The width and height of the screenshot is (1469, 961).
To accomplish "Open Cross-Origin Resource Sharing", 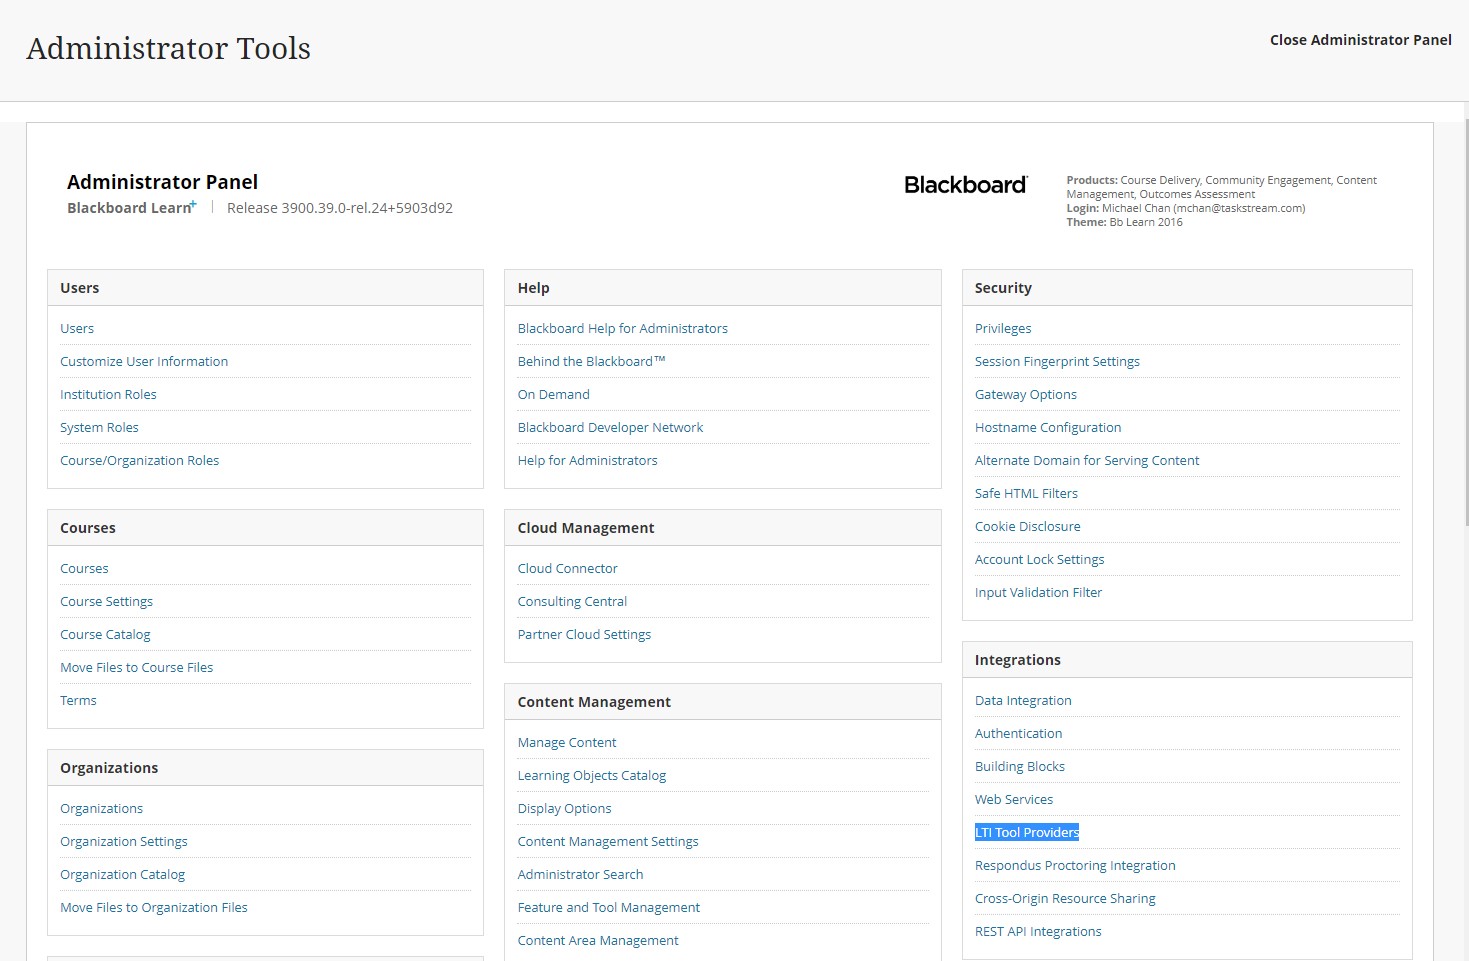I will 1065,898.
